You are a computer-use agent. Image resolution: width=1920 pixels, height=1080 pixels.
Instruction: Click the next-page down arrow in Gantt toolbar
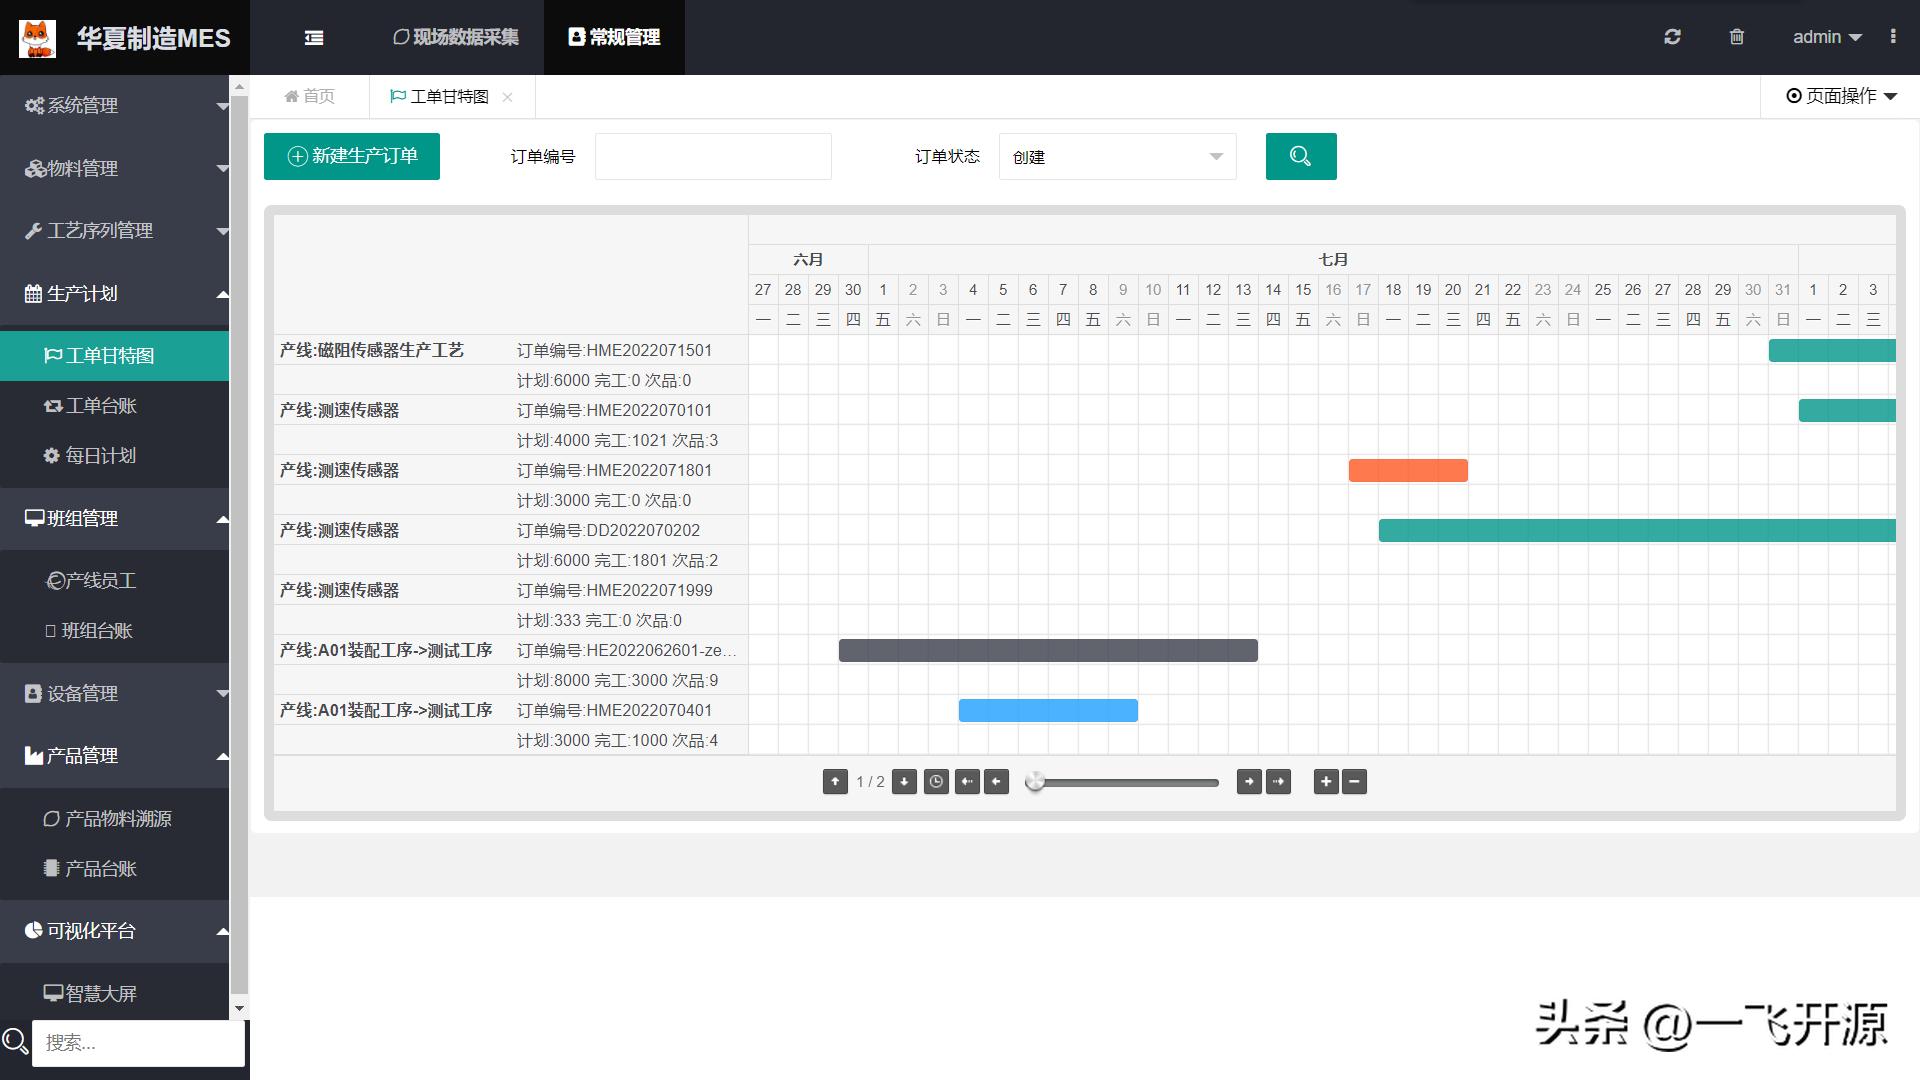click(x=905, y=782)
